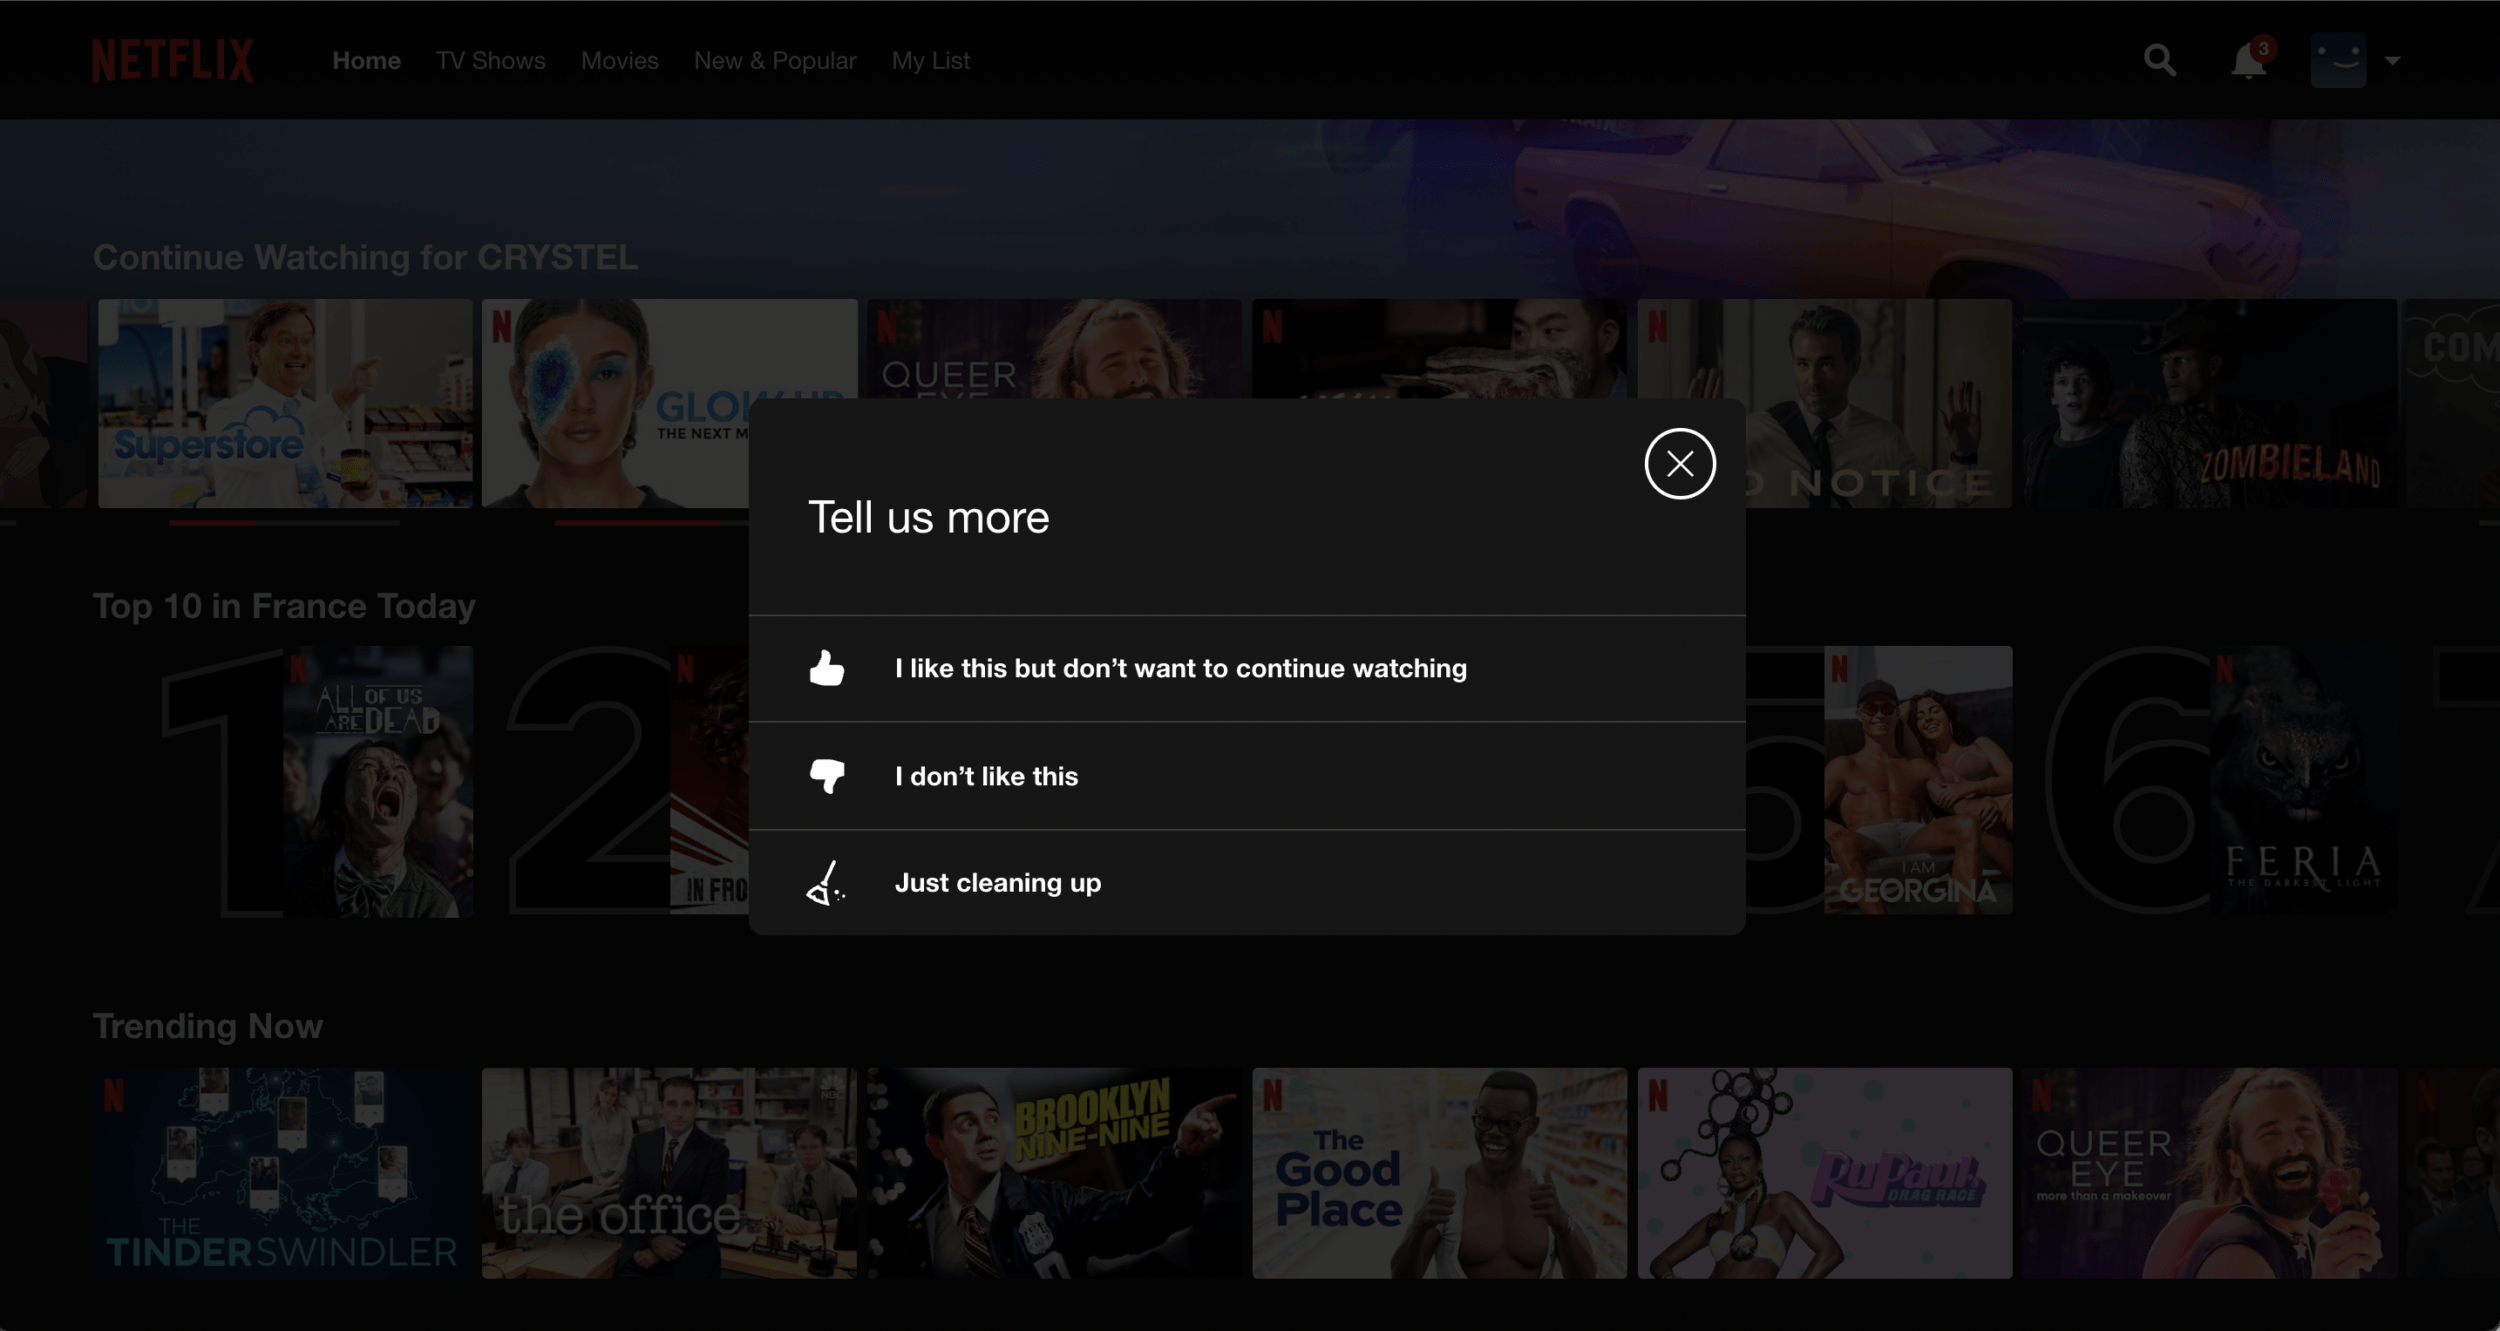Open the Movies menu item
This screenshot has width=2500, height=1331.
[619, 61]
